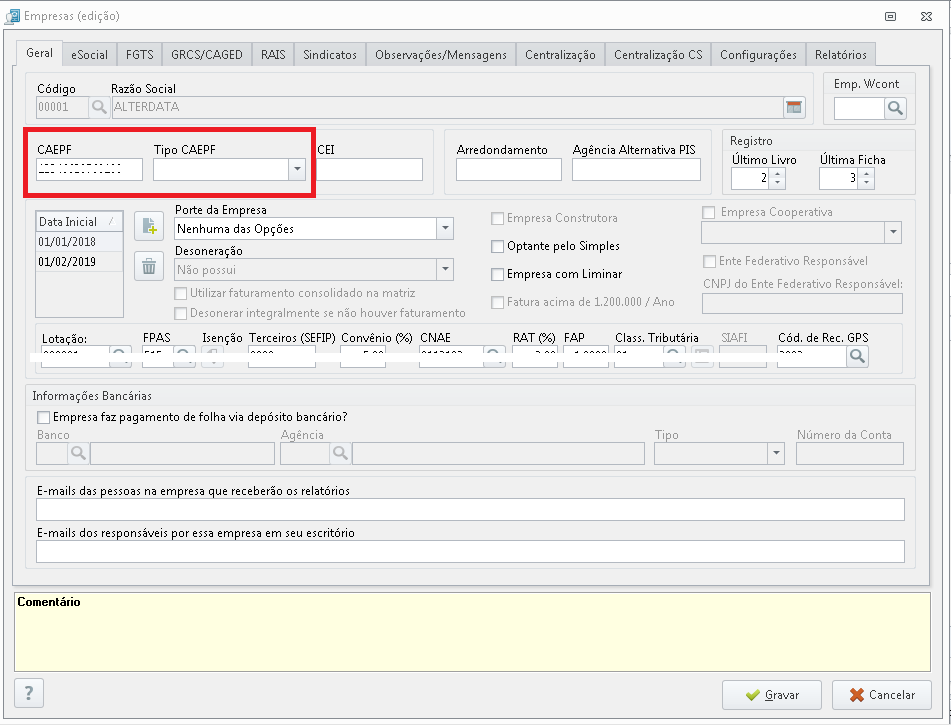The image size is (951, 726).
Task: Click the Código field showing 00001
Action: tap(62, 107)
